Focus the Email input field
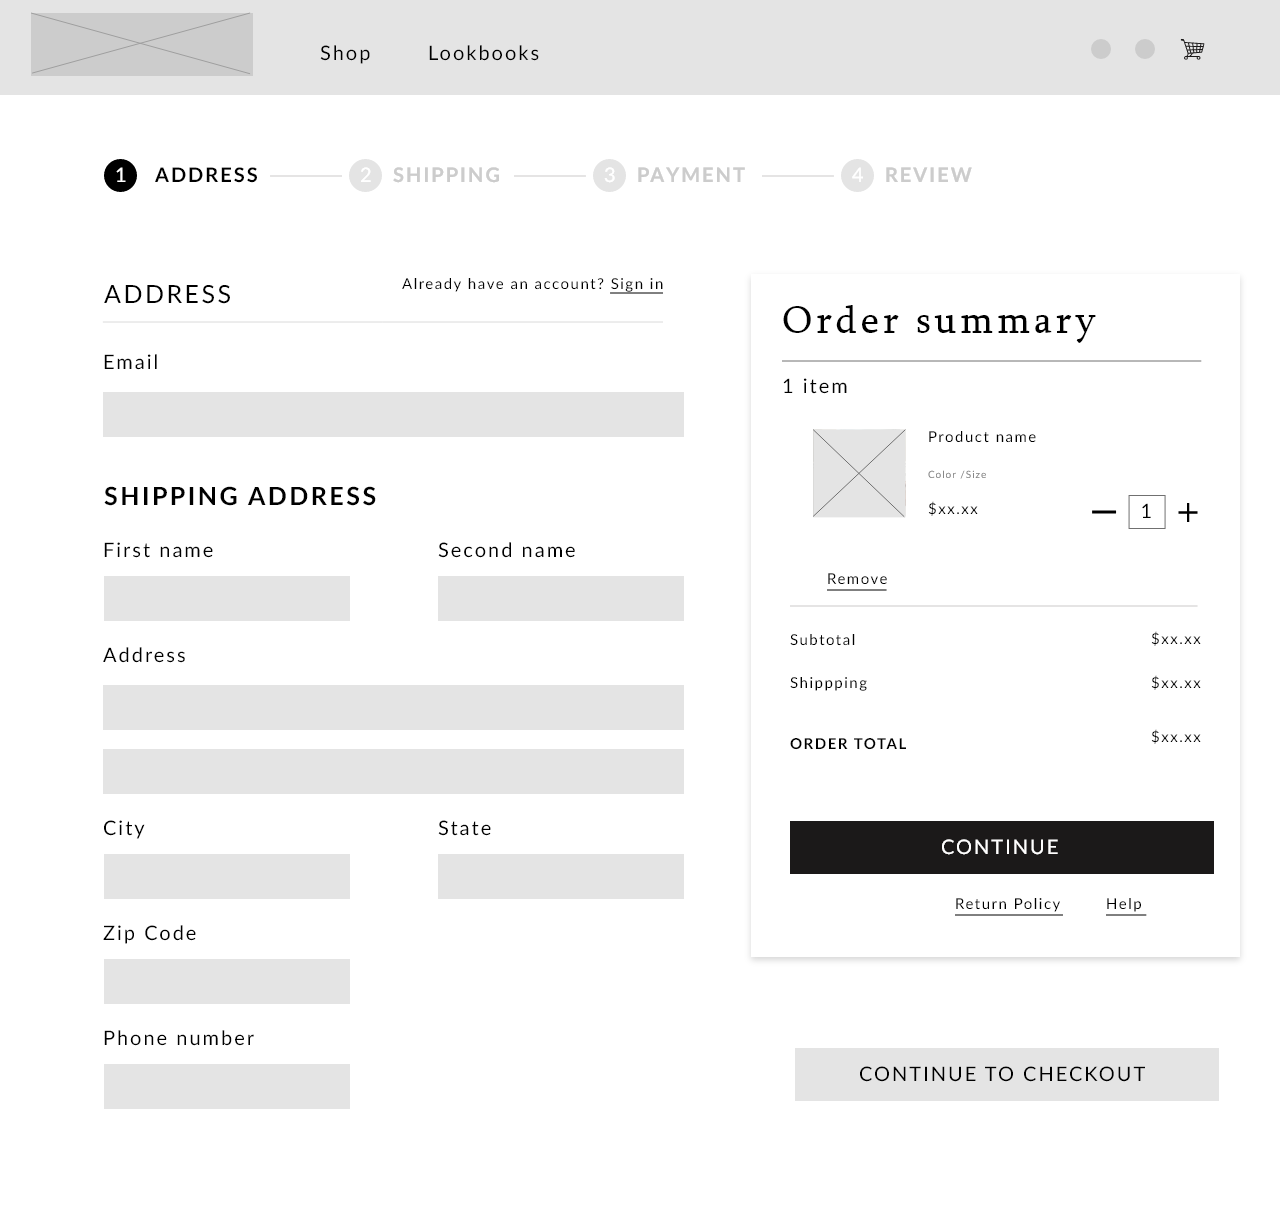The width and height of the screenshot is (1280, 1219). coord(393,414)
